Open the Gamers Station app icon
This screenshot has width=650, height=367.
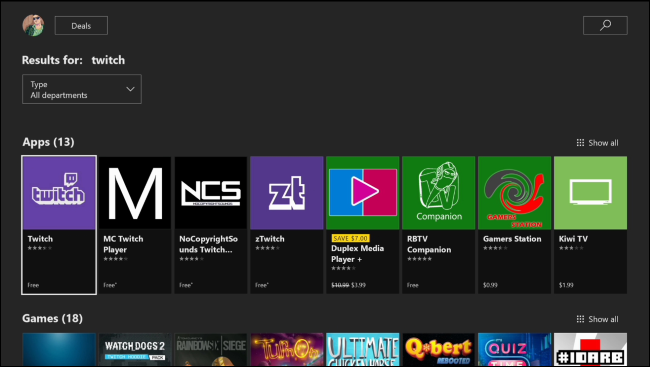514,193
